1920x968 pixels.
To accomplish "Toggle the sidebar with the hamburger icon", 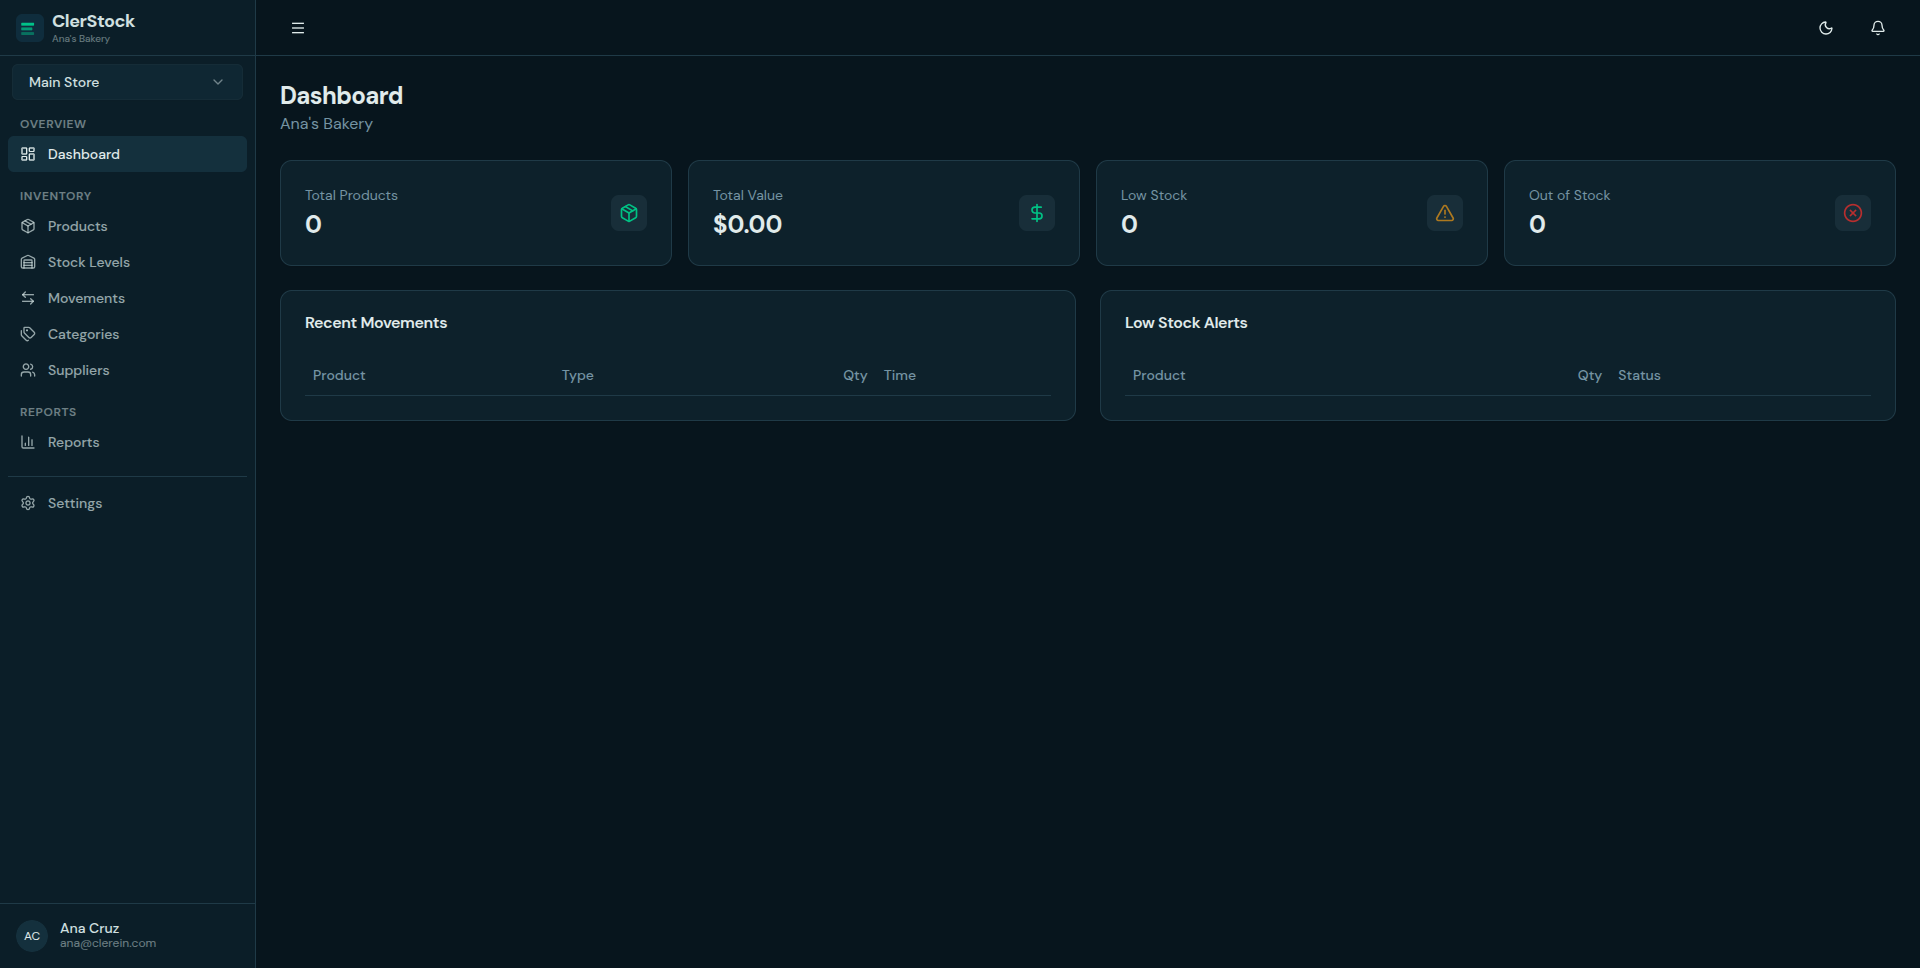I will pos(297,28).
